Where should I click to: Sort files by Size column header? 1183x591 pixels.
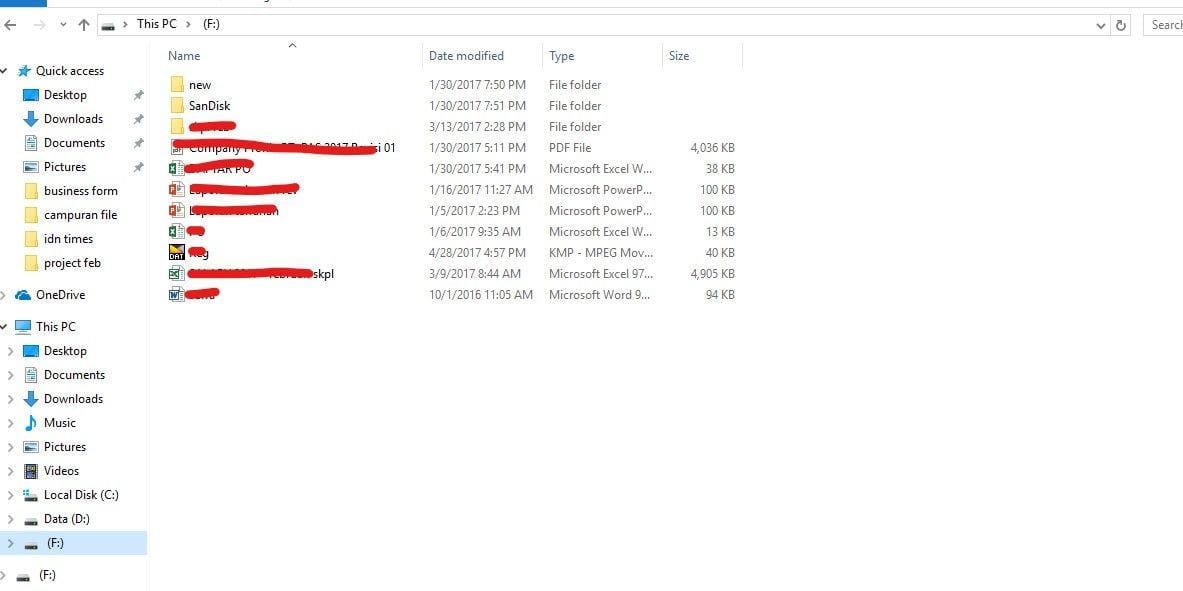point(679,56)
